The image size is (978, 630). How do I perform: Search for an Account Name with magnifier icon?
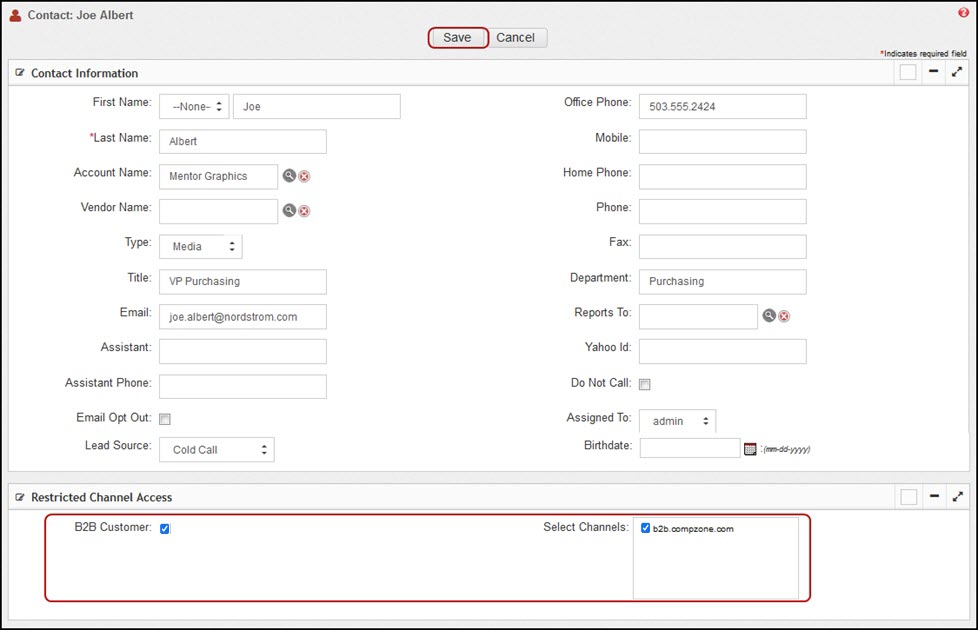[289, 176]
